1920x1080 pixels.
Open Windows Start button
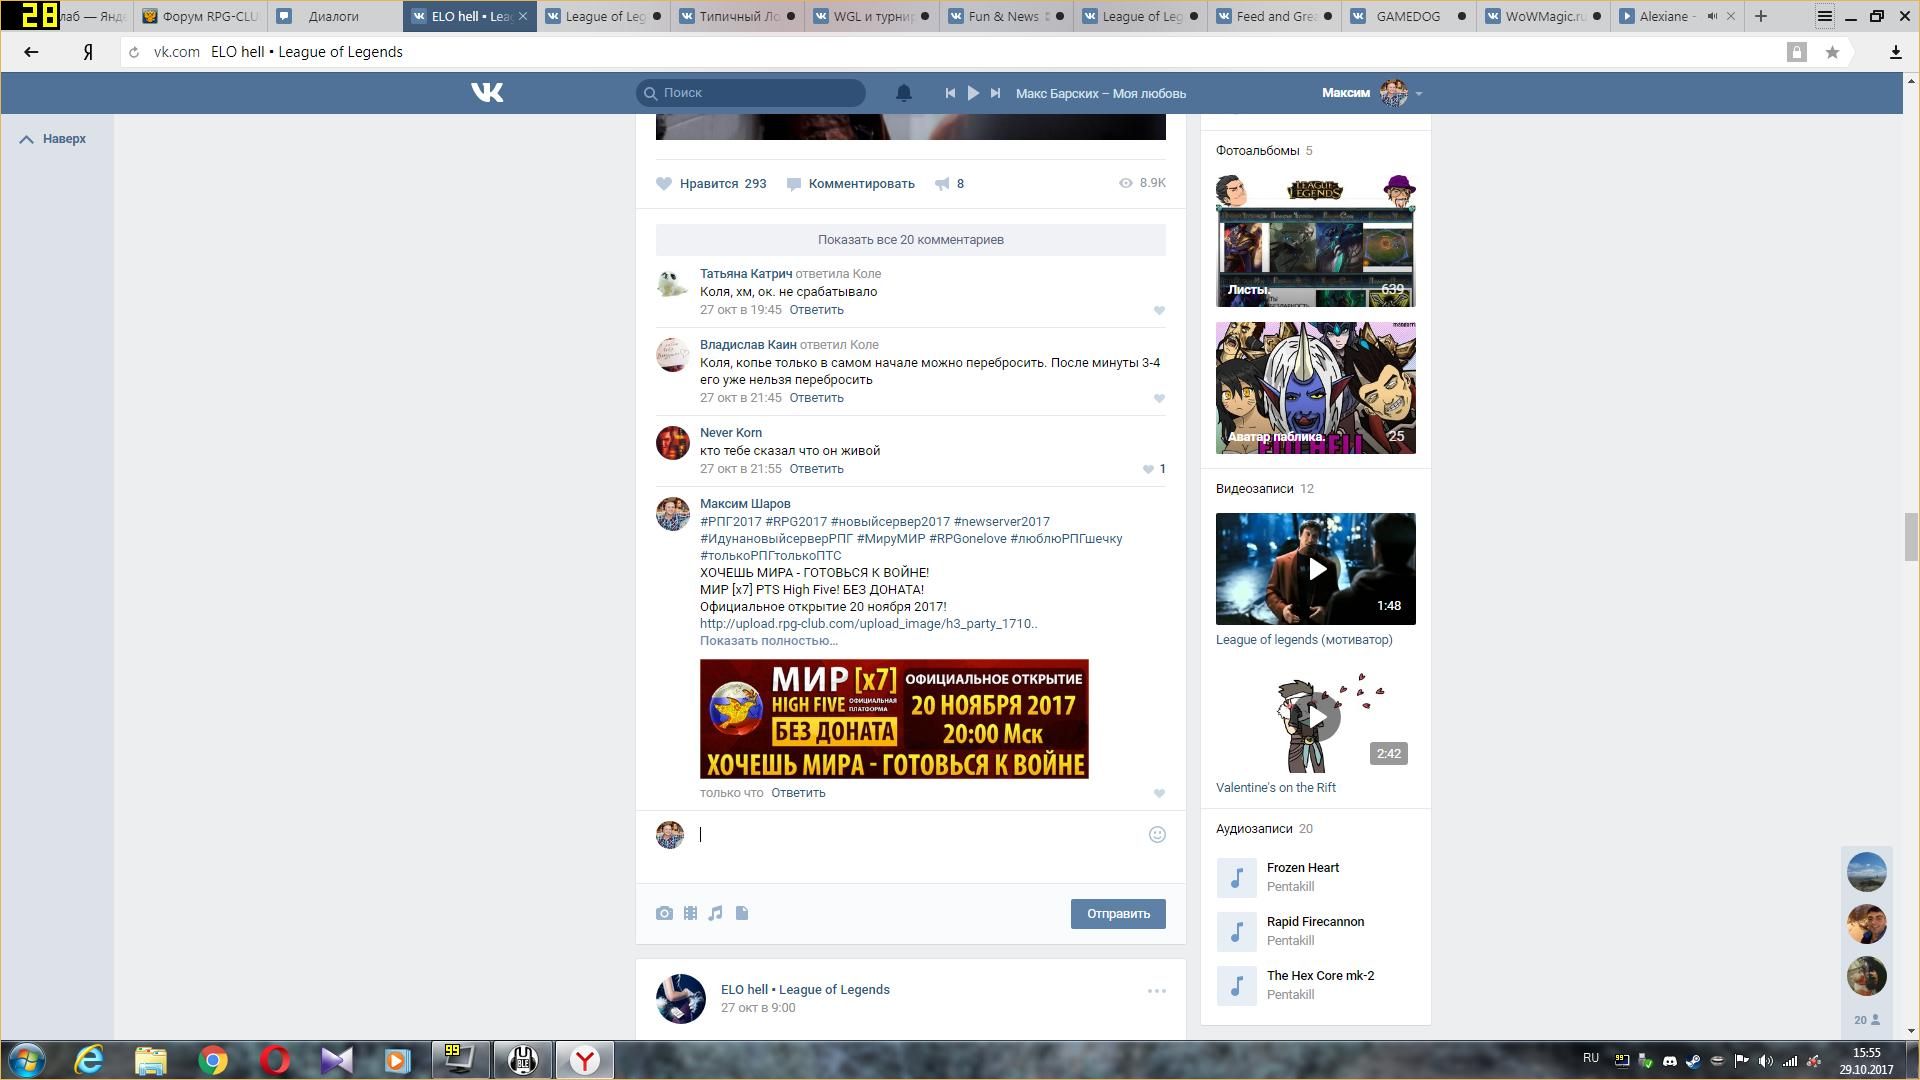27,1060
